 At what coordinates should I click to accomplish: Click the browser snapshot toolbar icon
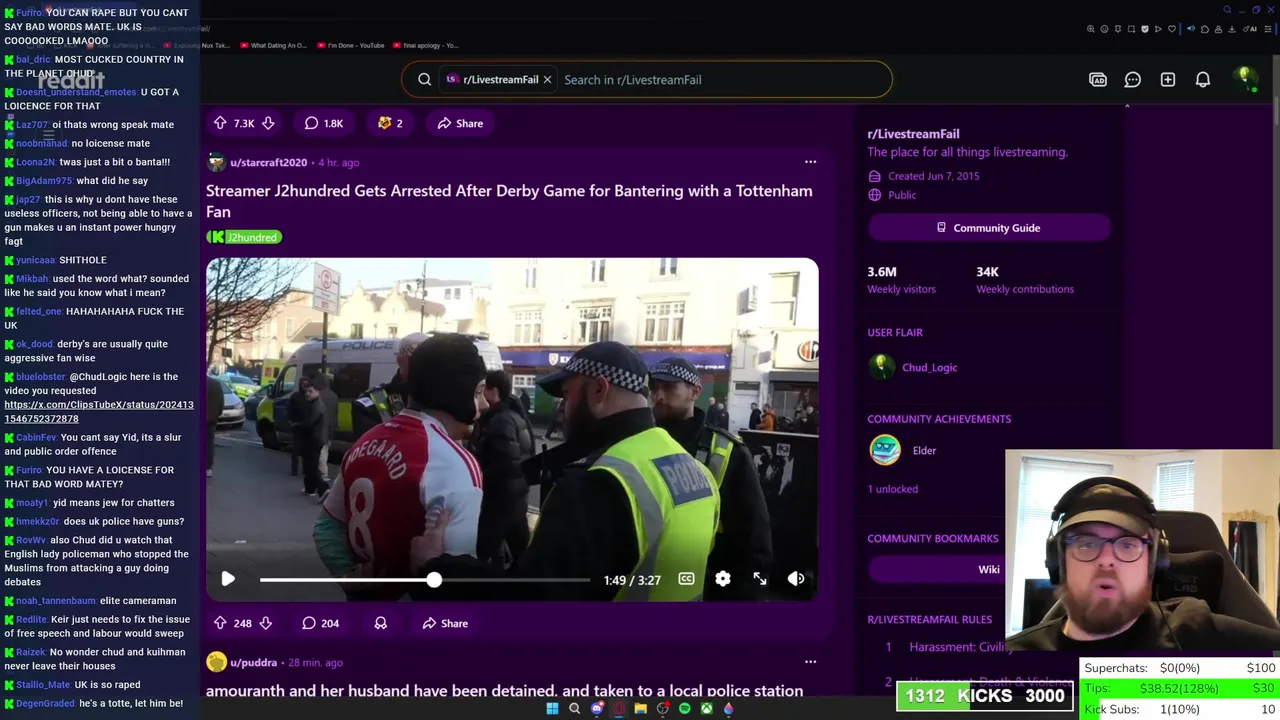pos(1131,29)
